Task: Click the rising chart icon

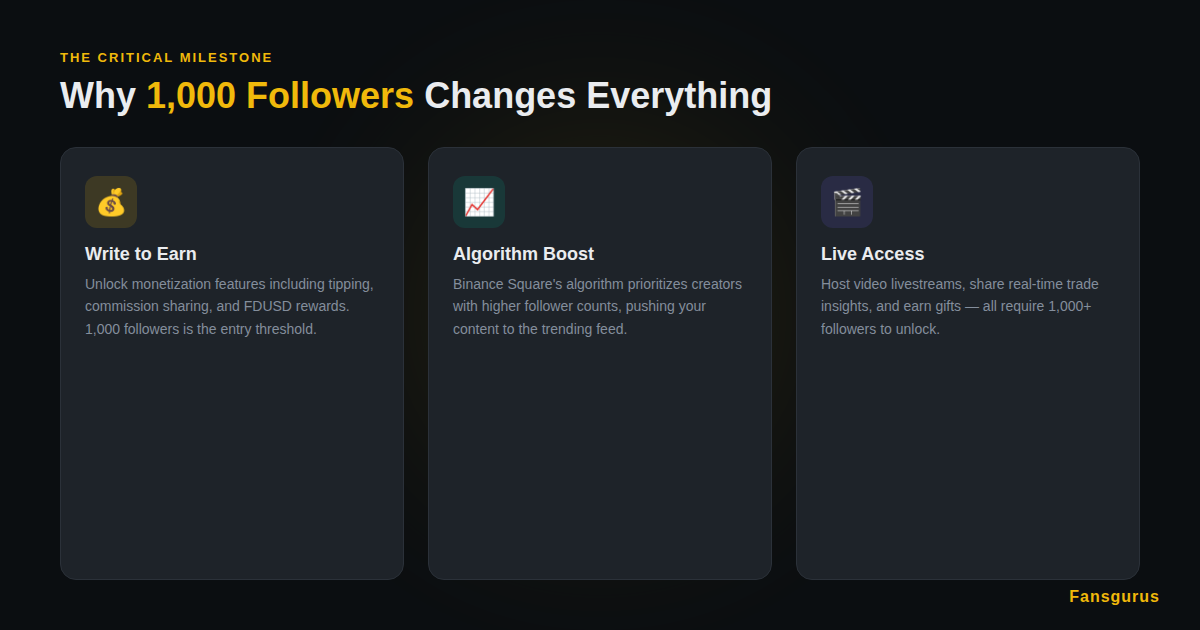Action: click(x=479, y=202)
